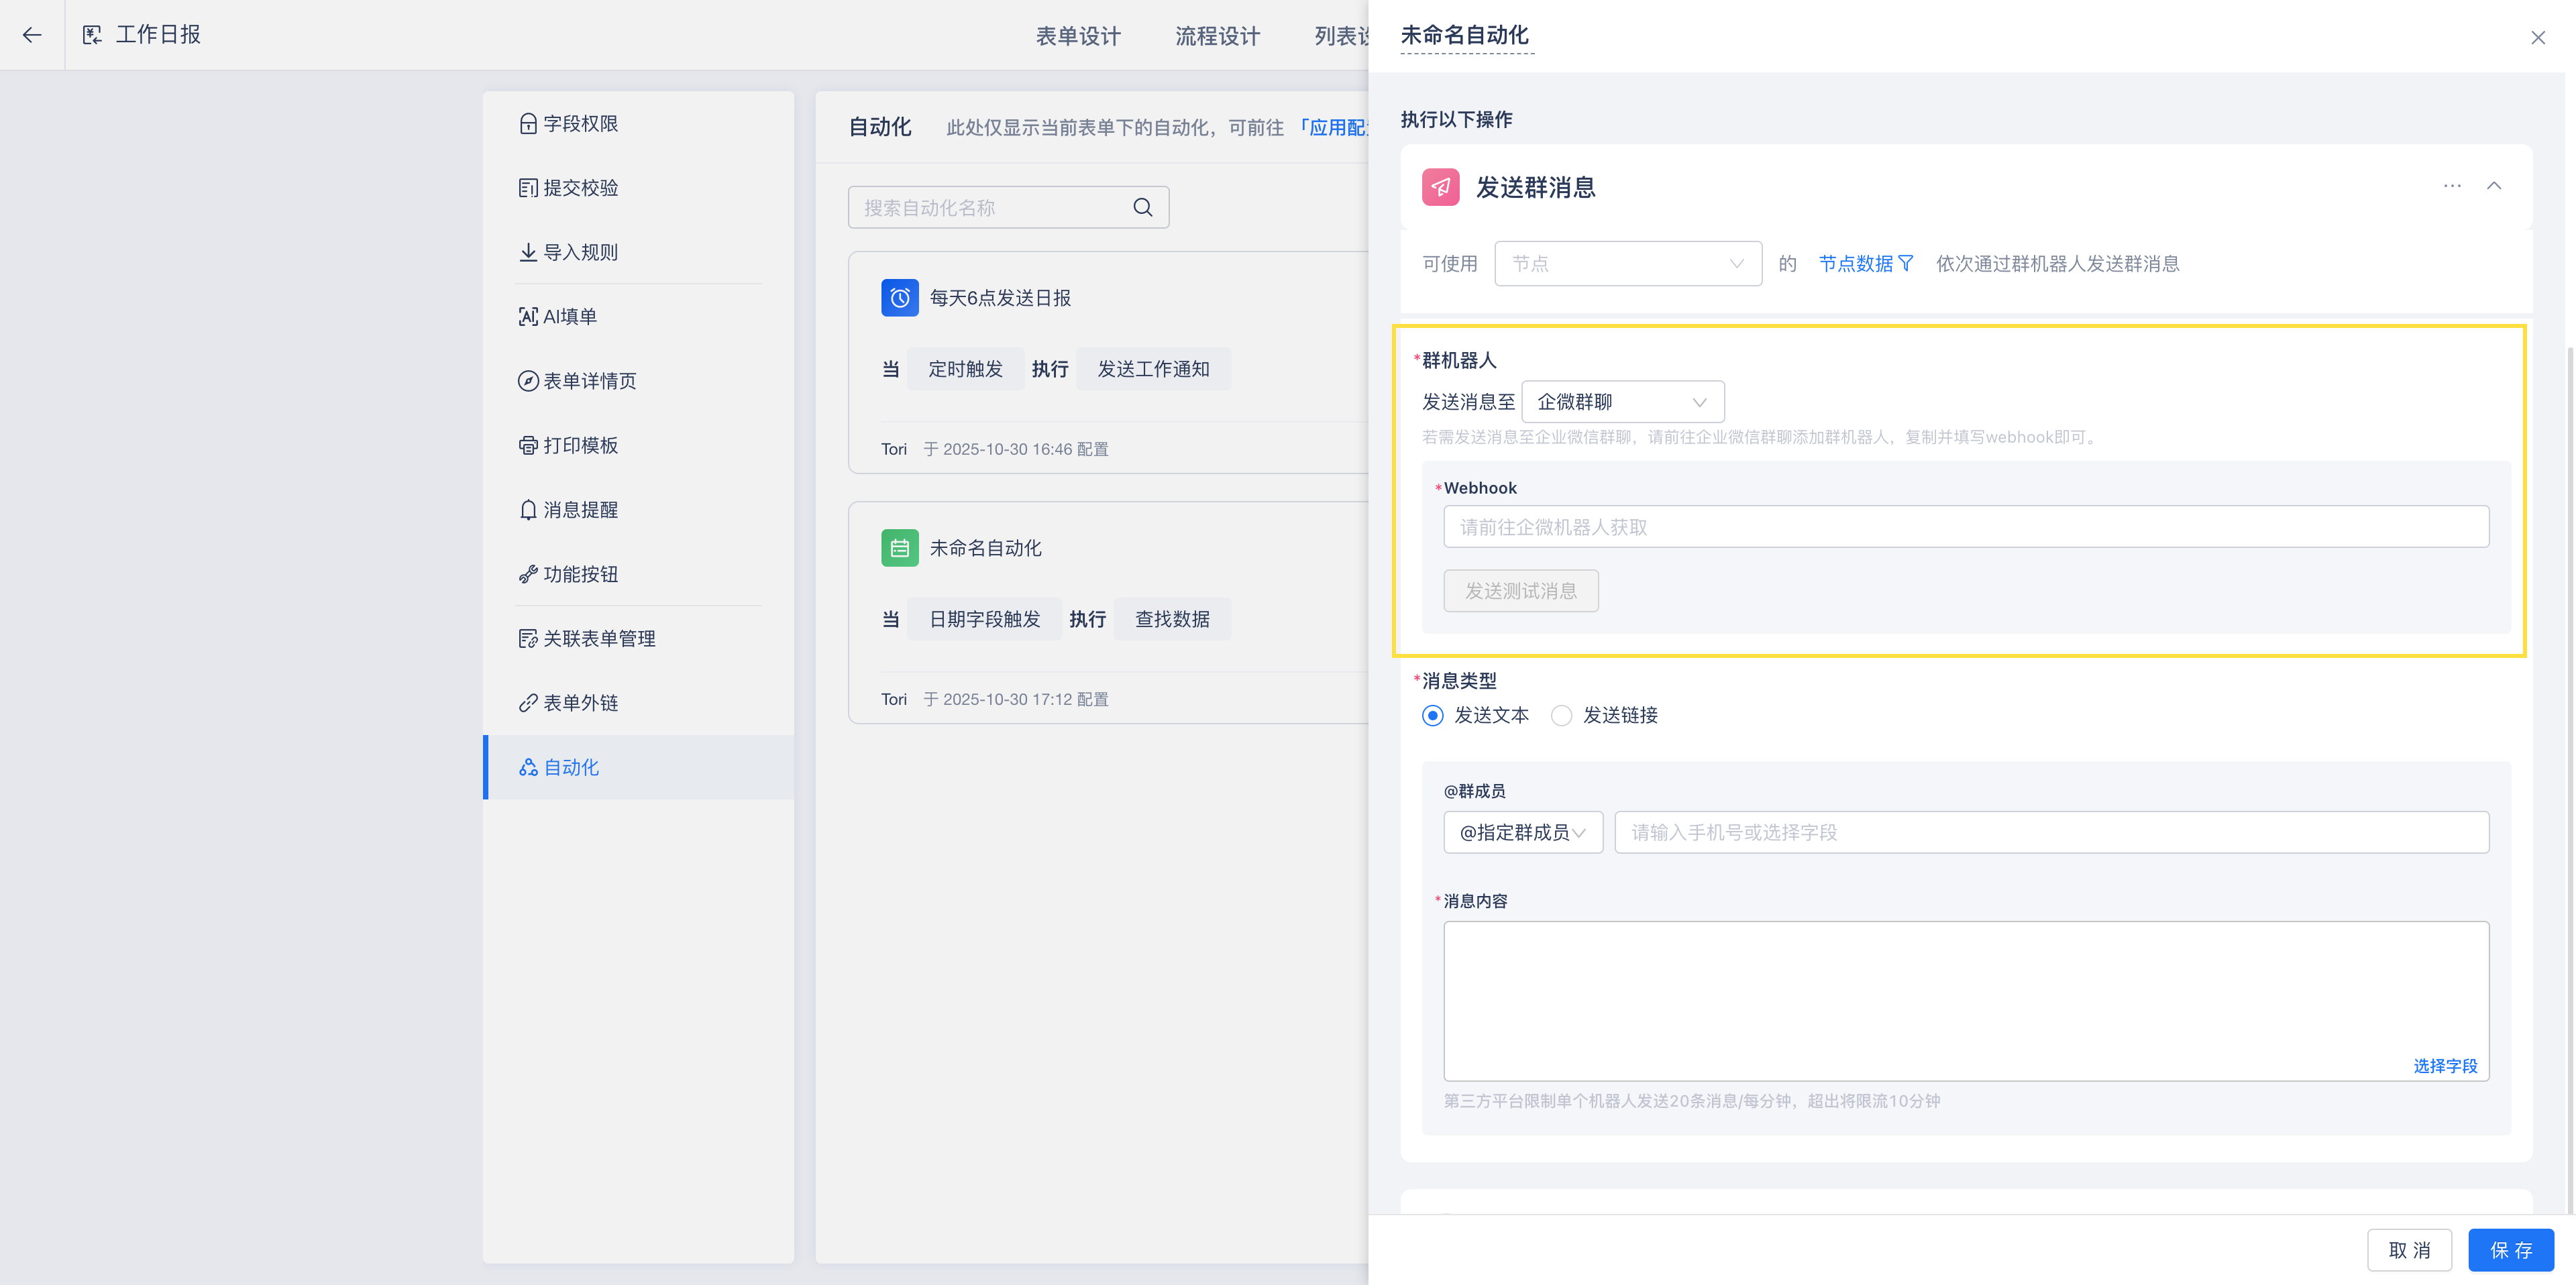Open 表单详情页 in the sidebar
The image size is (2576, 1285).
(x=638, y=381)
